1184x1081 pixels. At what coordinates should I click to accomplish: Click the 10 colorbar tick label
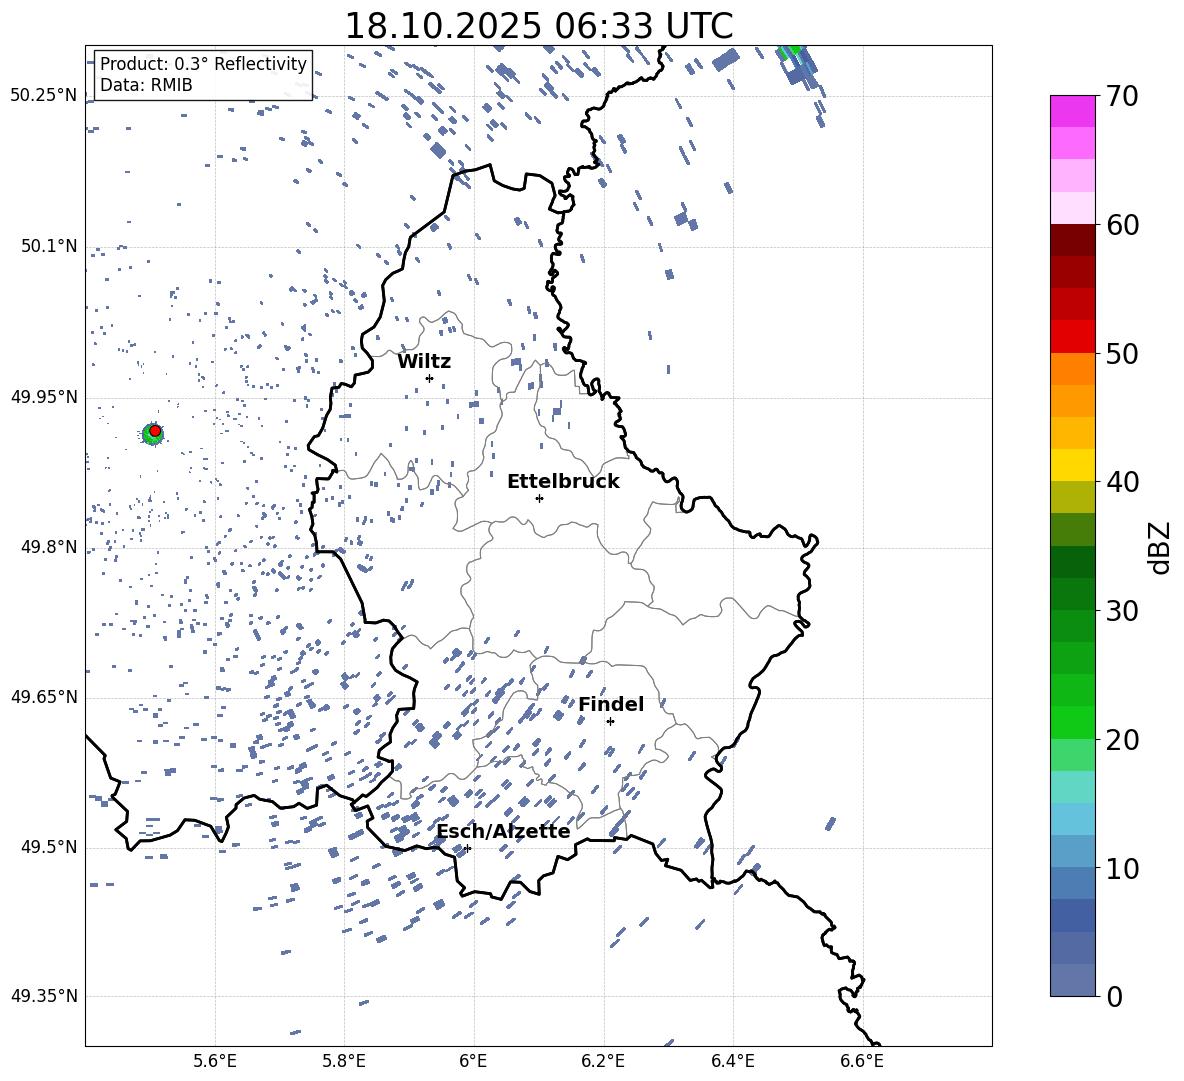[x=1122, y=868]
